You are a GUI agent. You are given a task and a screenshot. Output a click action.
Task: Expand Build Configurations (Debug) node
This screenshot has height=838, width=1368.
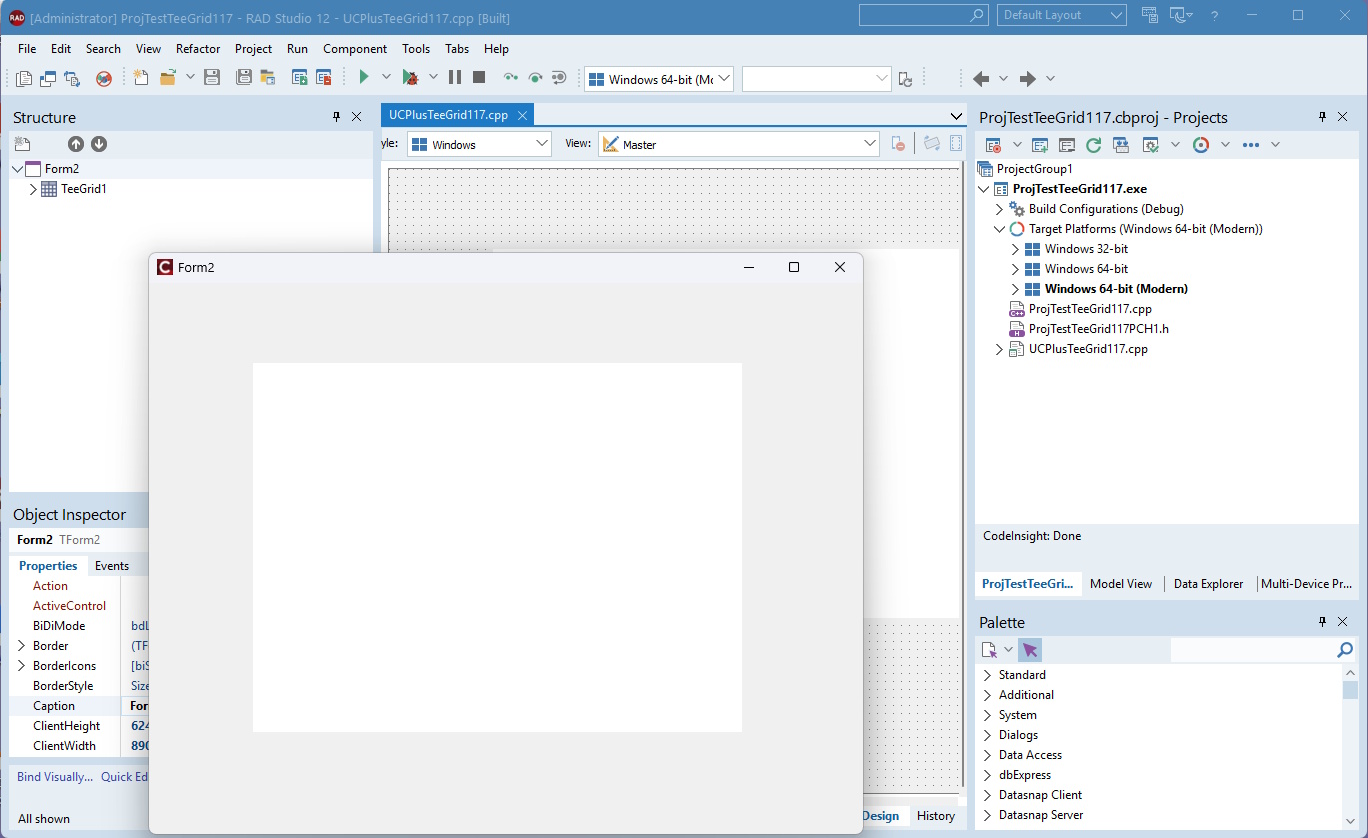coord(999,209)
